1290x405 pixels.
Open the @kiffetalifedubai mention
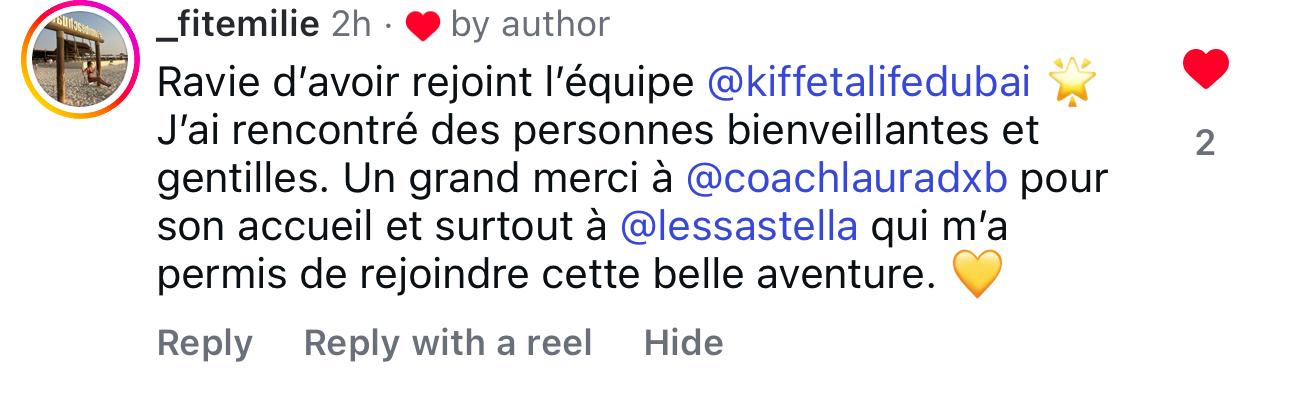(868, 83)
